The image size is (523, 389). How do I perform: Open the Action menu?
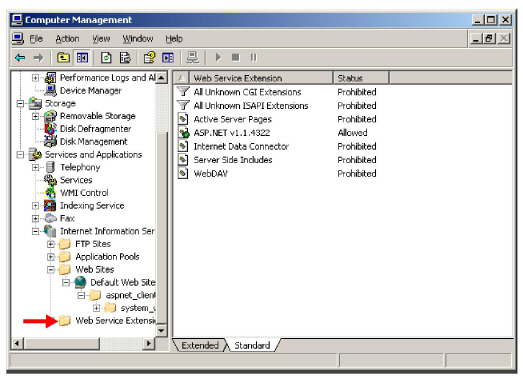tap(67, 39)
